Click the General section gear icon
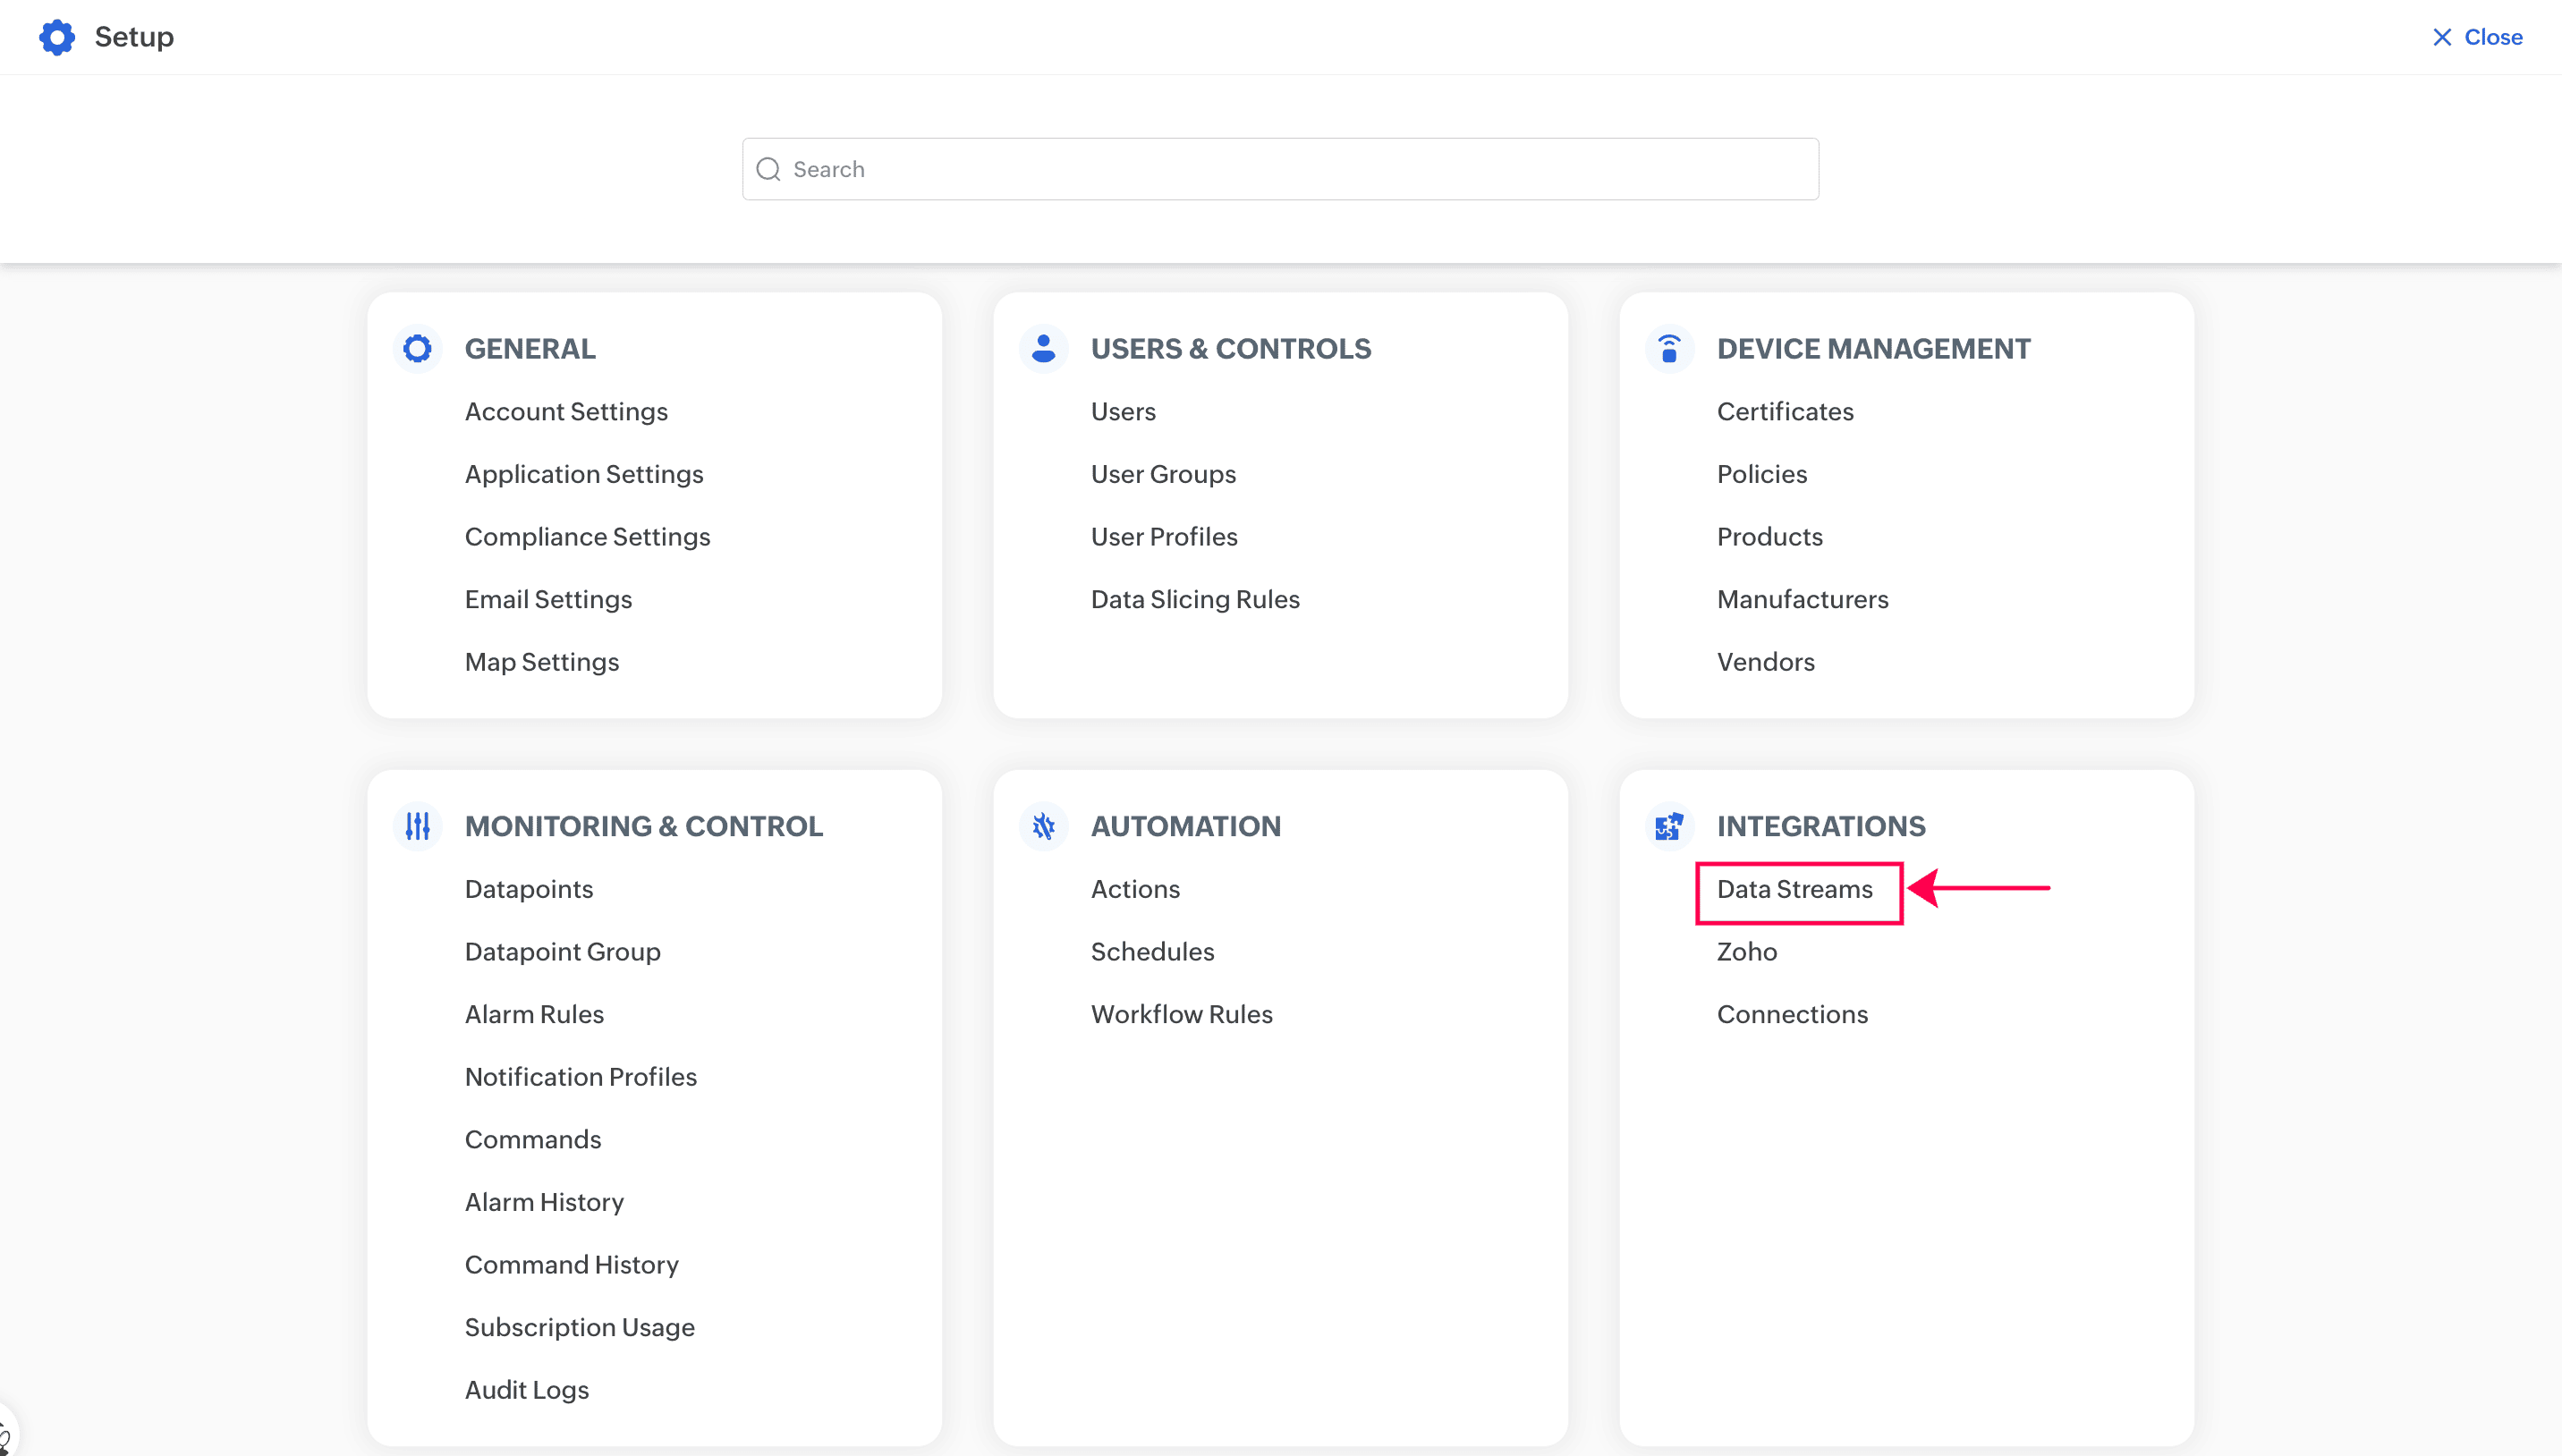 point(417,348)
